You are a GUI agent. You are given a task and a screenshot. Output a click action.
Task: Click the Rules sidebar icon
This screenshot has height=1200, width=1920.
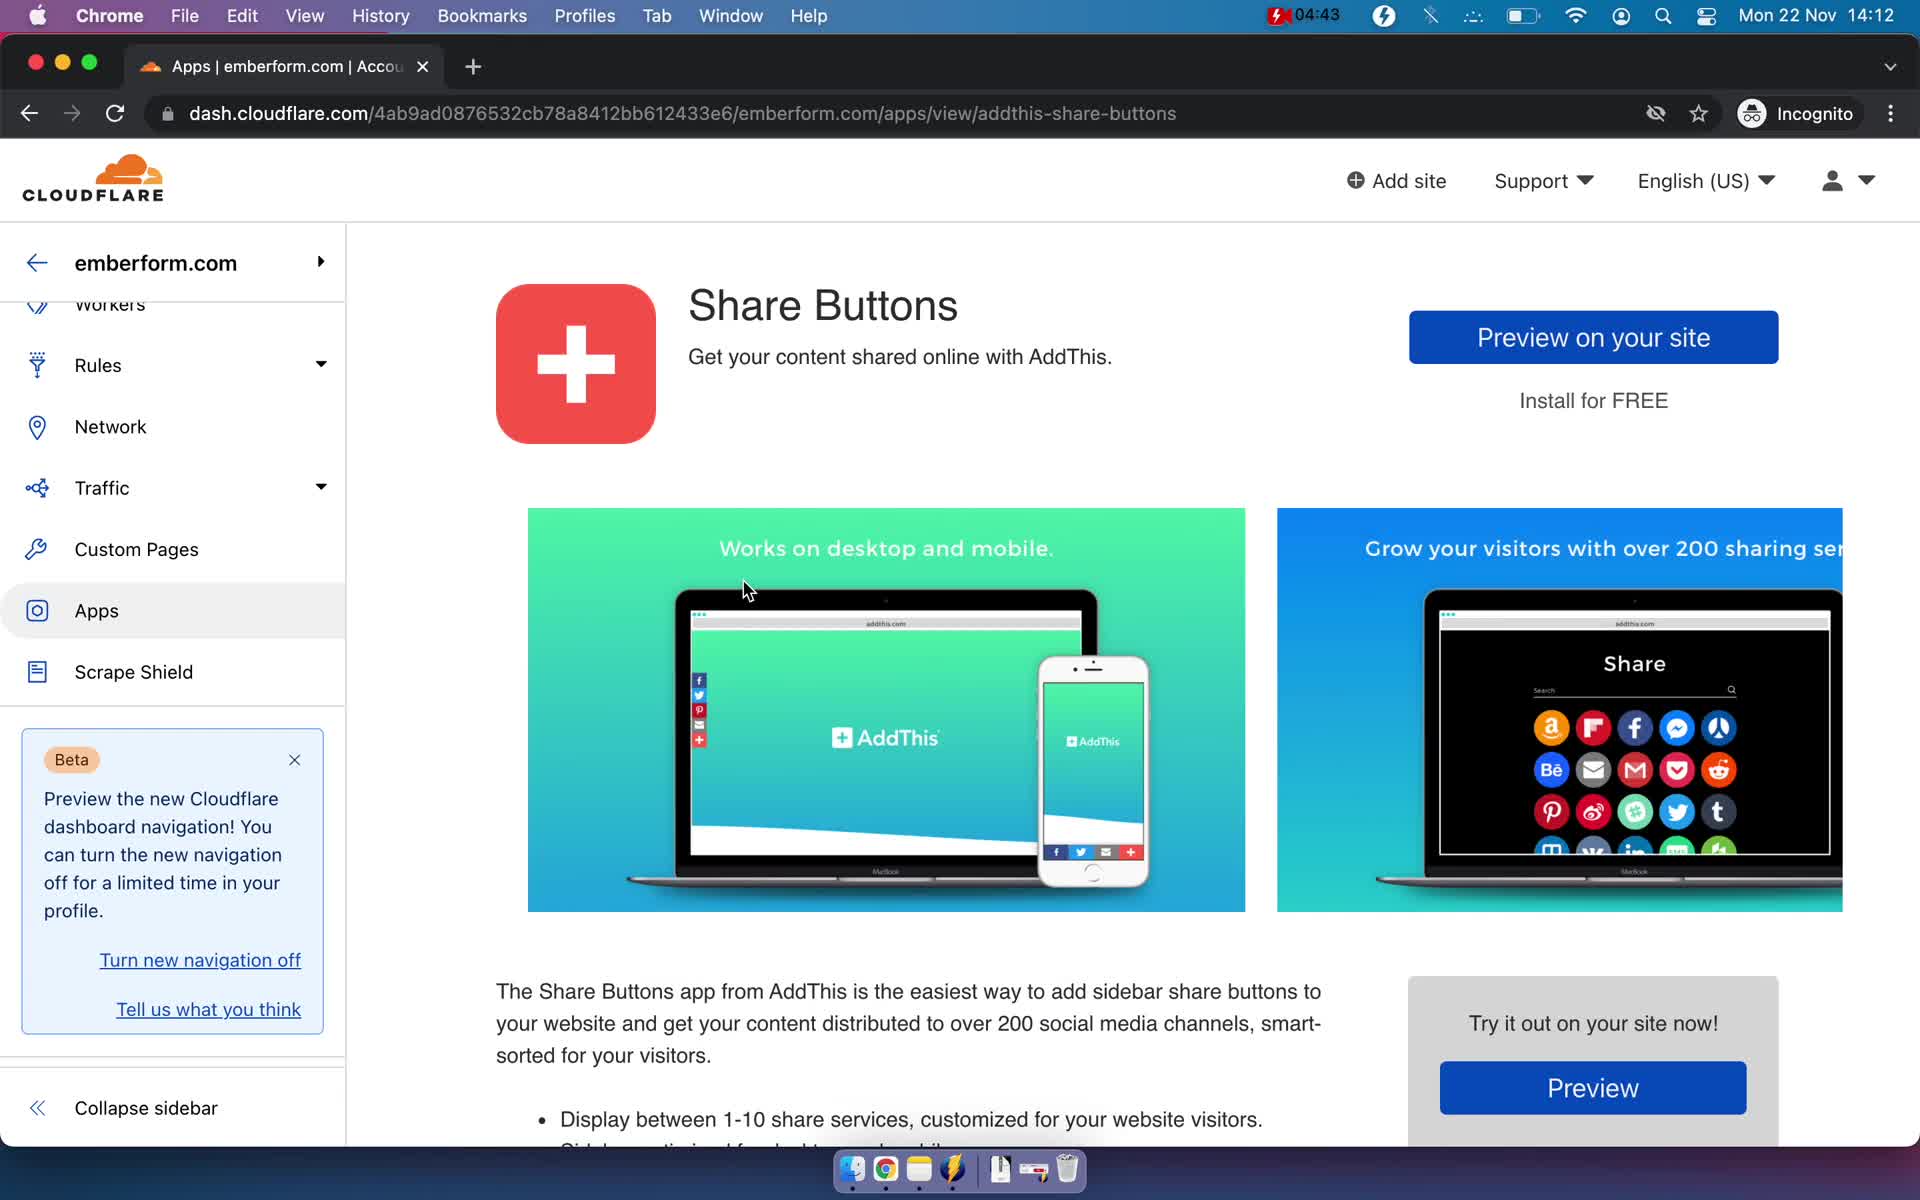pyautogui.click(x=35, y=365)
